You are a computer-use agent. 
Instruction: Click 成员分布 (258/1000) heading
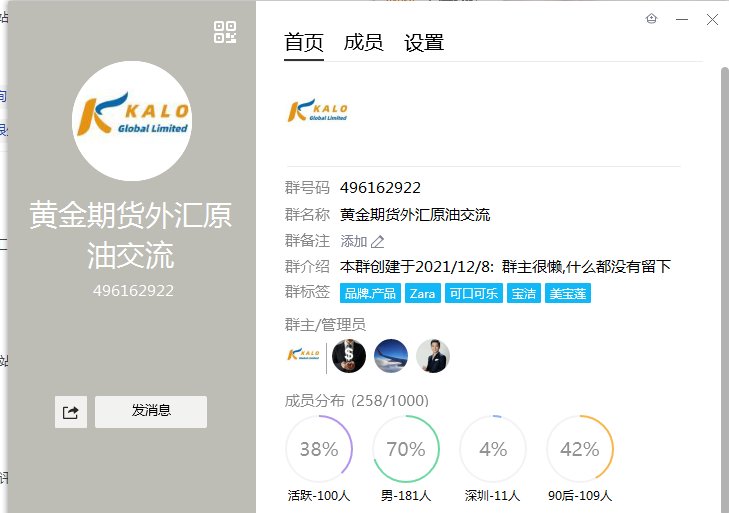point(357,400)
